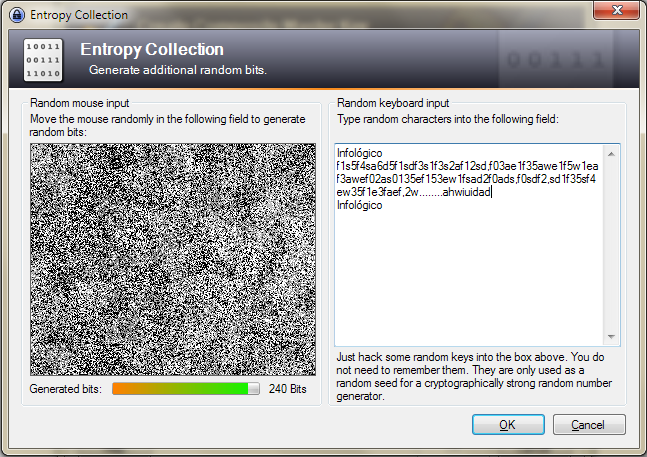
Task: Click the binary digits banner icon
Action: pyautogui.click(x=43, y=60)
